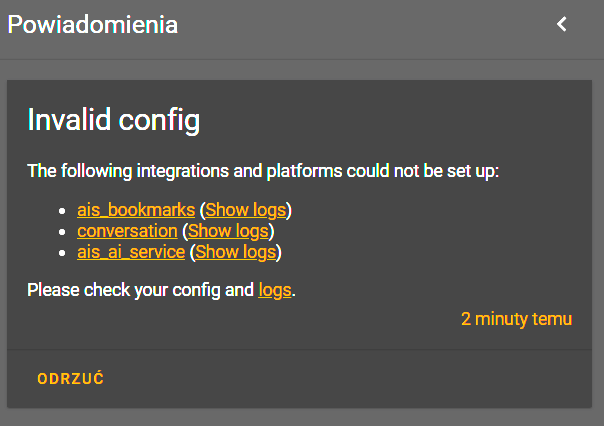This screenshot has height=426, width=604.
Task: Click the '2 minuty temu' timestamp
Action: pos(516,319)
